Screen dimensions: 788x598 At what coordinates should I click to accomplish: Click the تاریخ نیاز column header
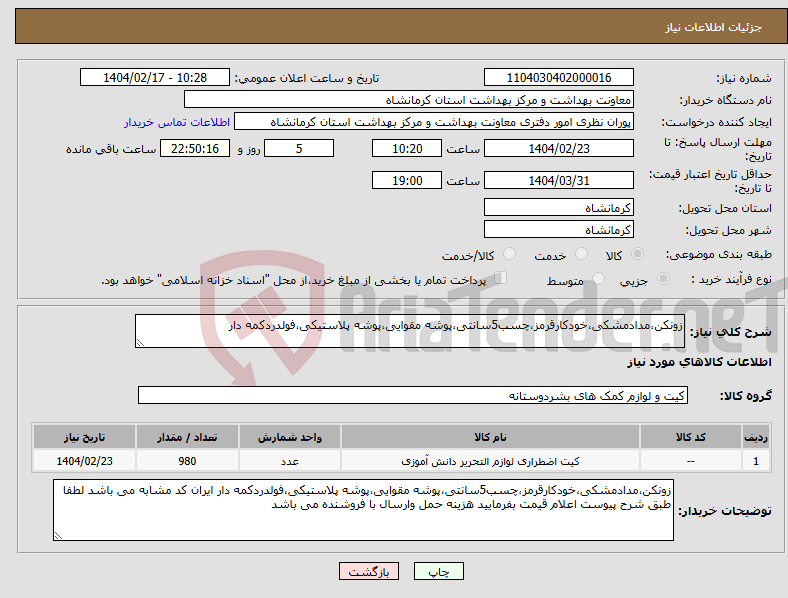pyautogui.click(x=84, y=437)
